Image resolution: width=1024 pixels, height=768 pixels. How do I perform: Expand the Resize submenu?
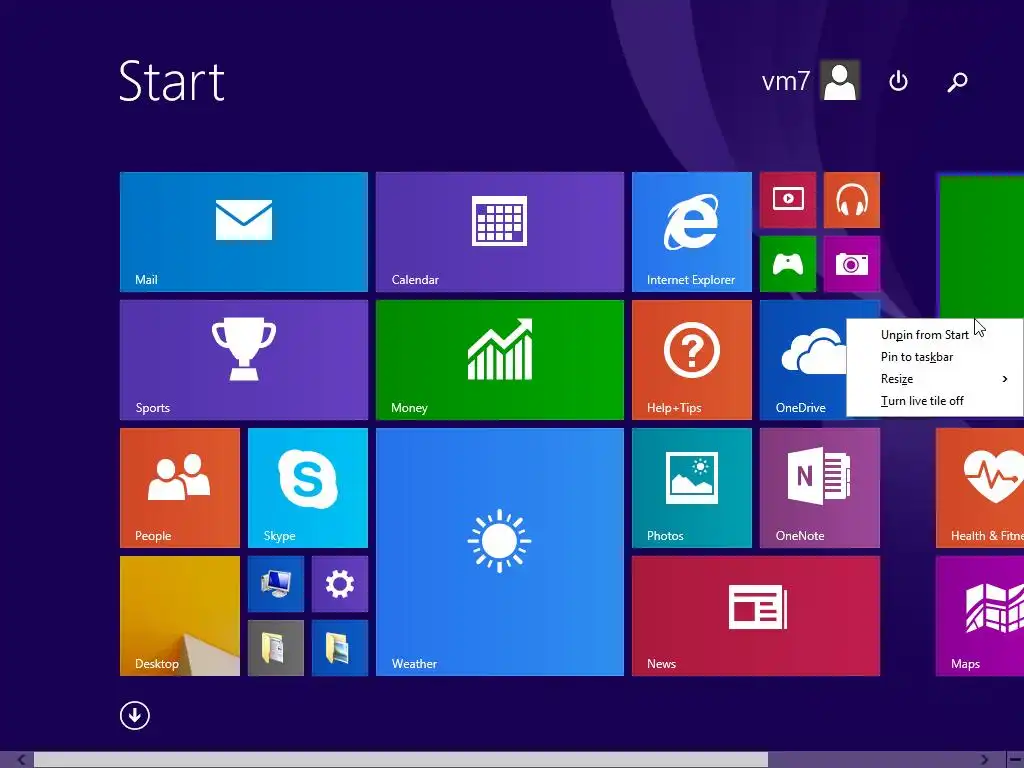tap(935, 379)
